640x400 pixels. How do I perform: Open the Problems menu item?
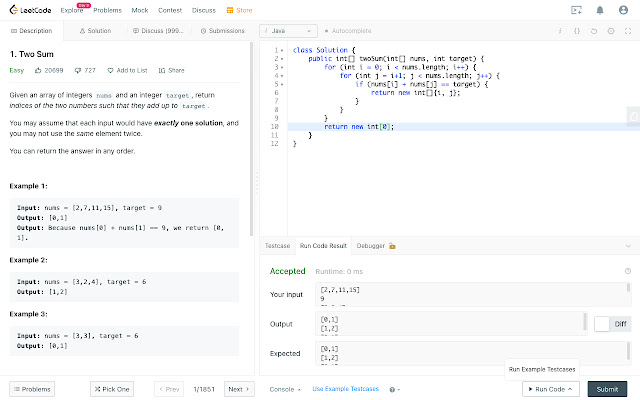[x=107, y=10]
